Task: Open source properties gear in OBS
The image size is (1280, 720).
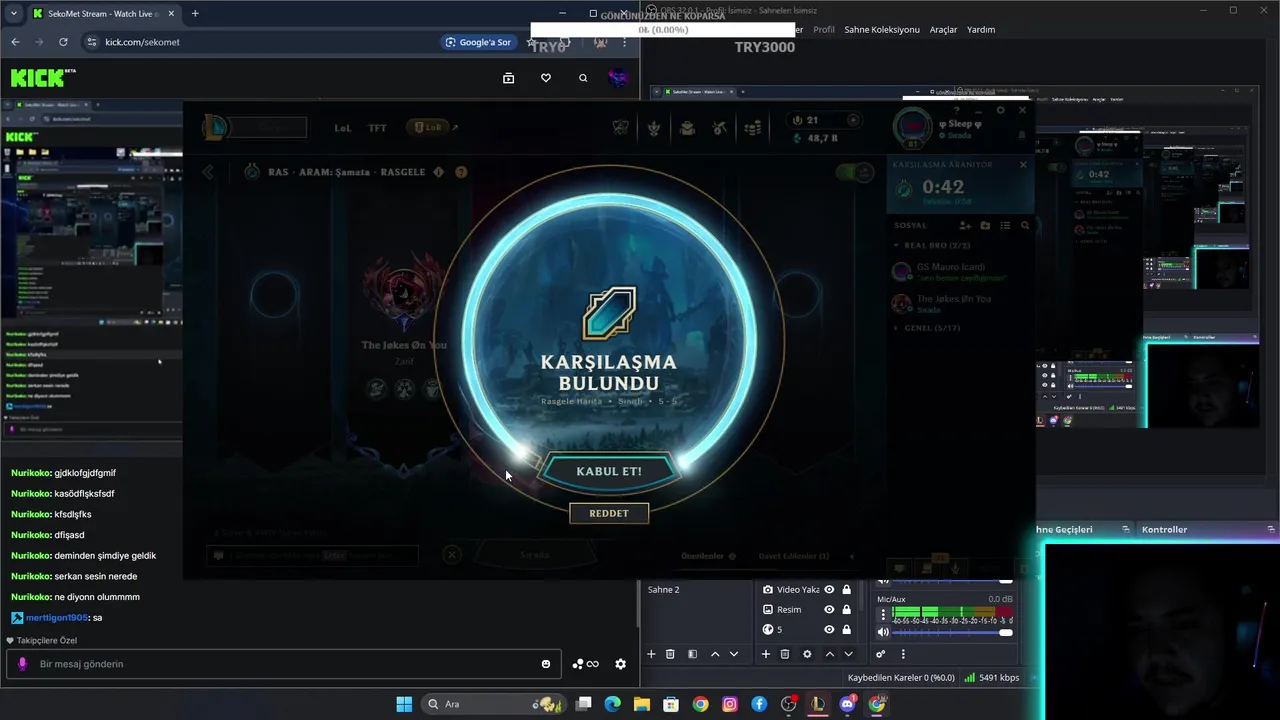Action: [x=807, y=654]
